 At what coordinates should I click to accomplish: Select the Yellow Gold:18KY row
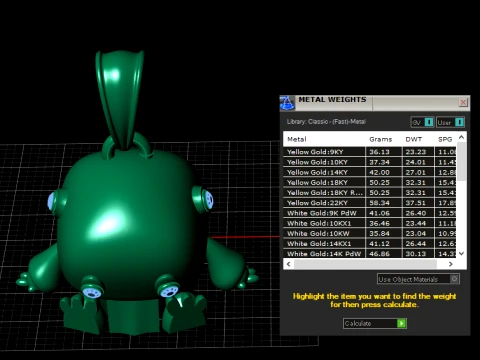click(370, 183)
